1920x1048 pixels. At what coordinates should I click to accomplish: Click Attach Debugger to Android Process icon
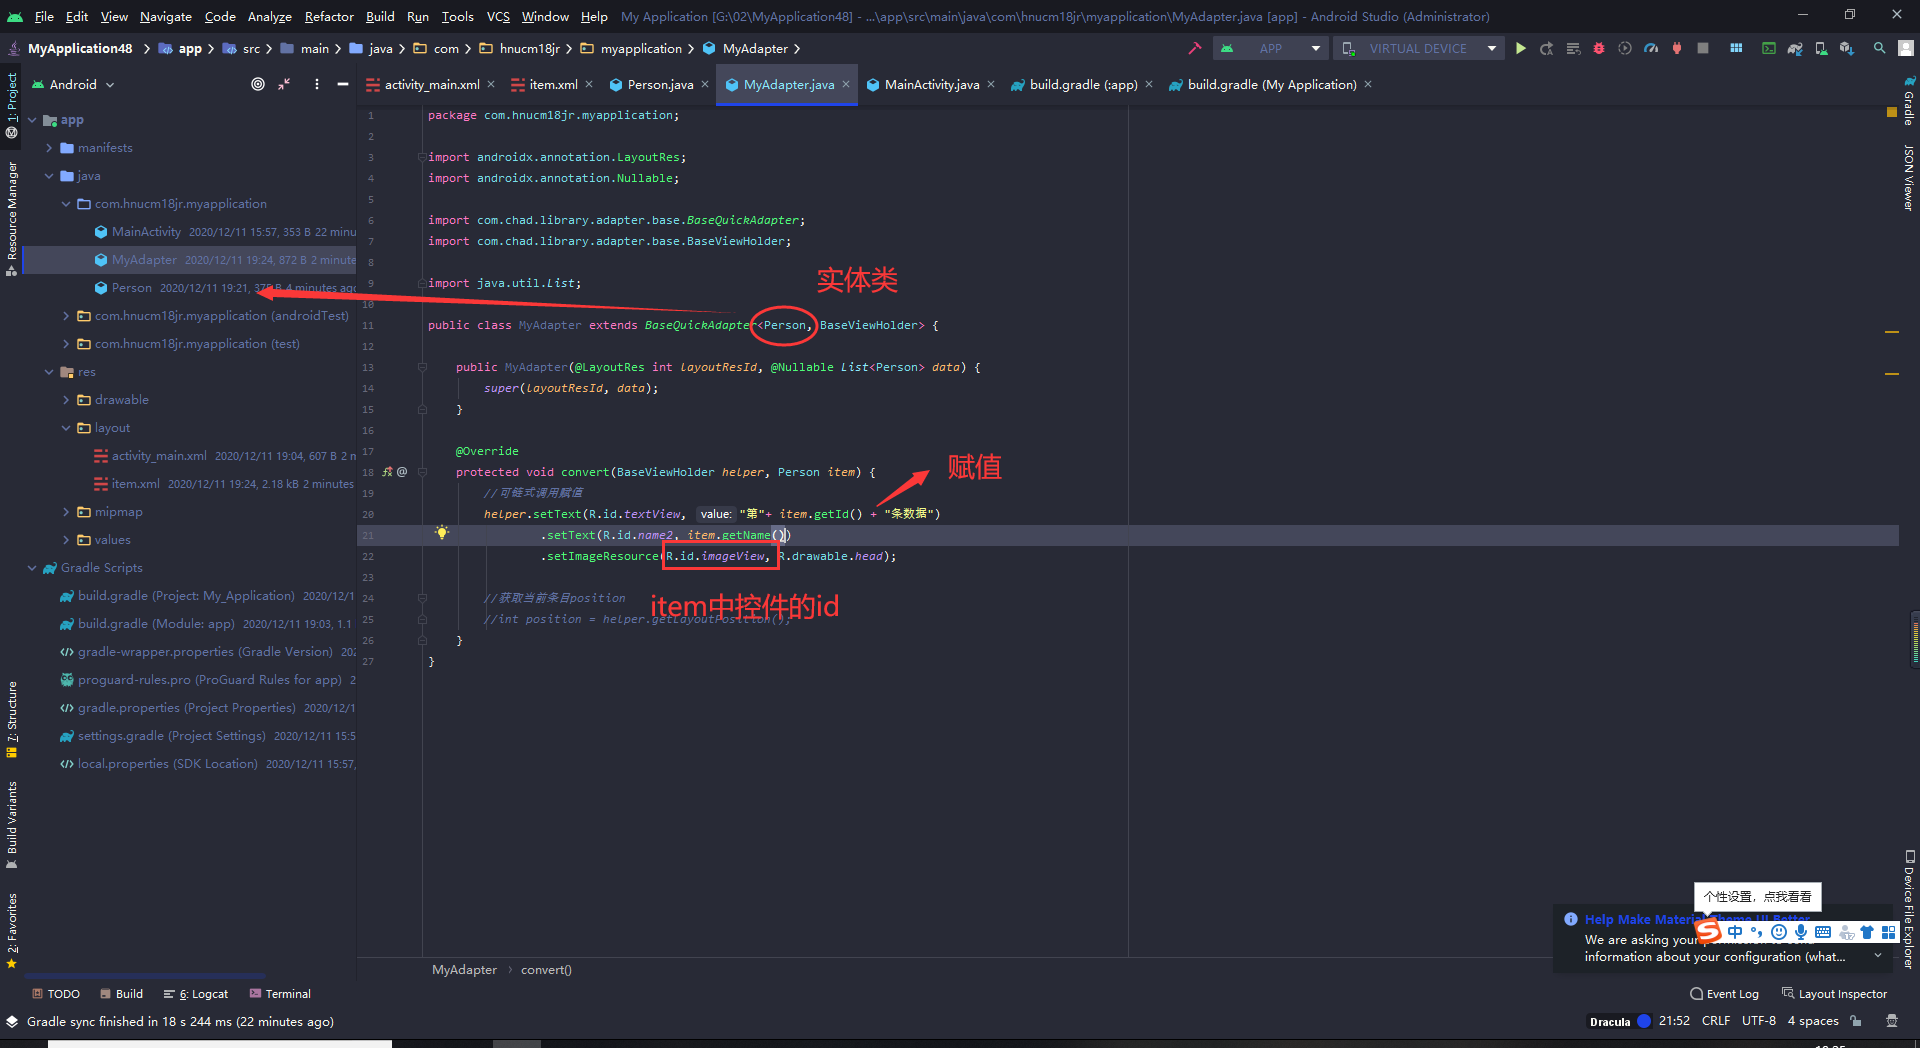tap(1677, 48)
